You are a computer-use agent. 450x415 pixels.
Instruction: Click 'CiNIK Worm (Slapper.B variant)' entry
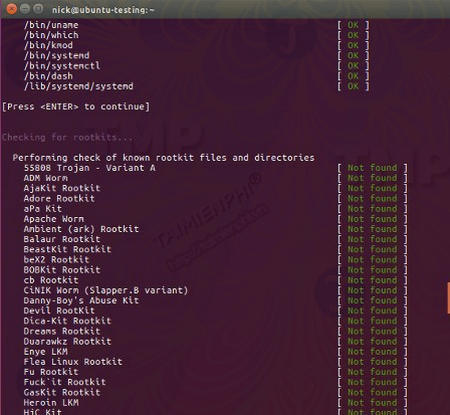(106, 290)
